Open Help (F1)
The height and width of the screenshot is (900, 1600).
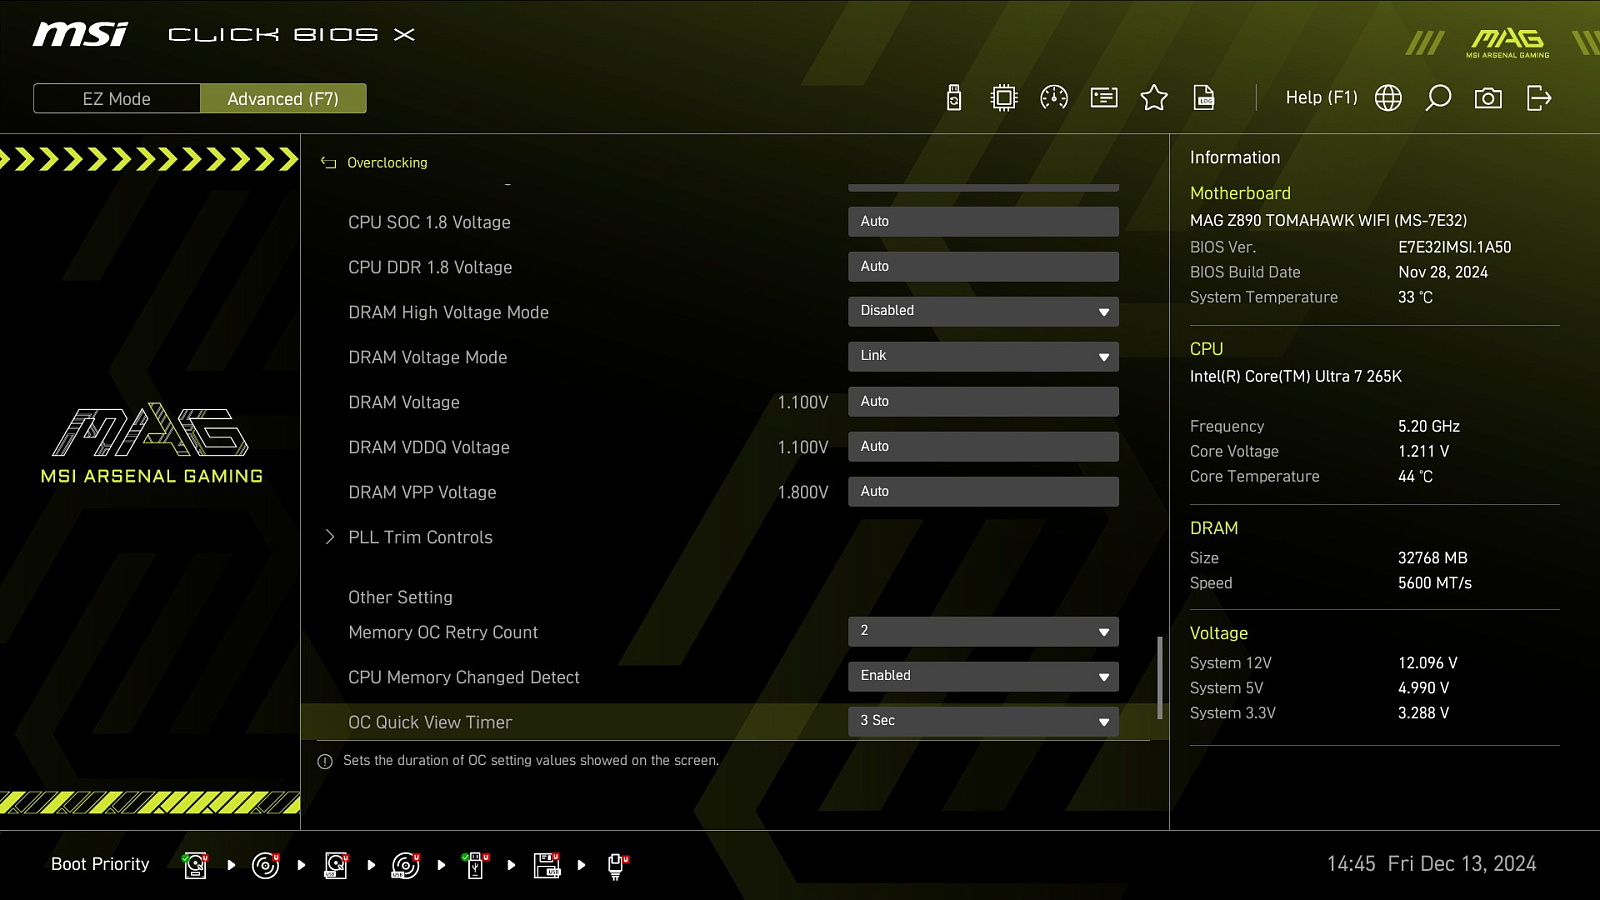(1321, 98)
